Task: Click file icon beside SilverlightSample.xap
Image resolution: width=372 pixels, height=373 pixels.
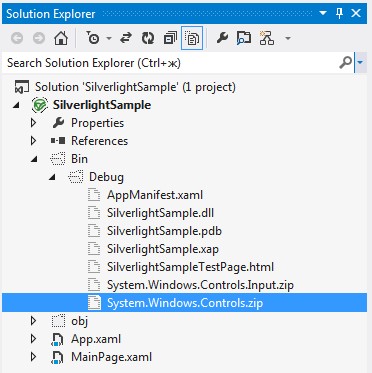Action: click(x=94, y=249)
